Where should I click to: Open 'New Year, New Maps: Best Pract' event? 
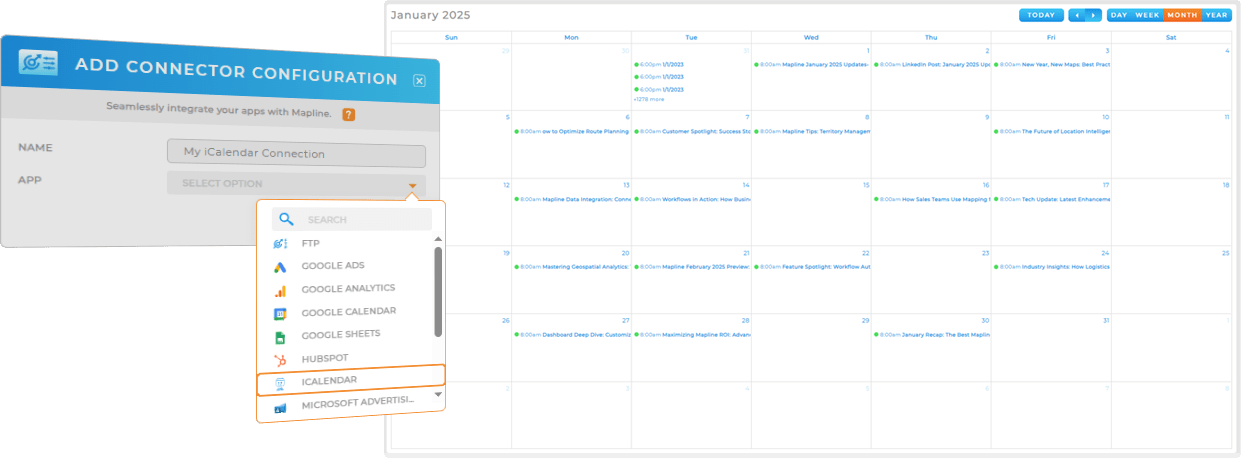pos(1051,64)
